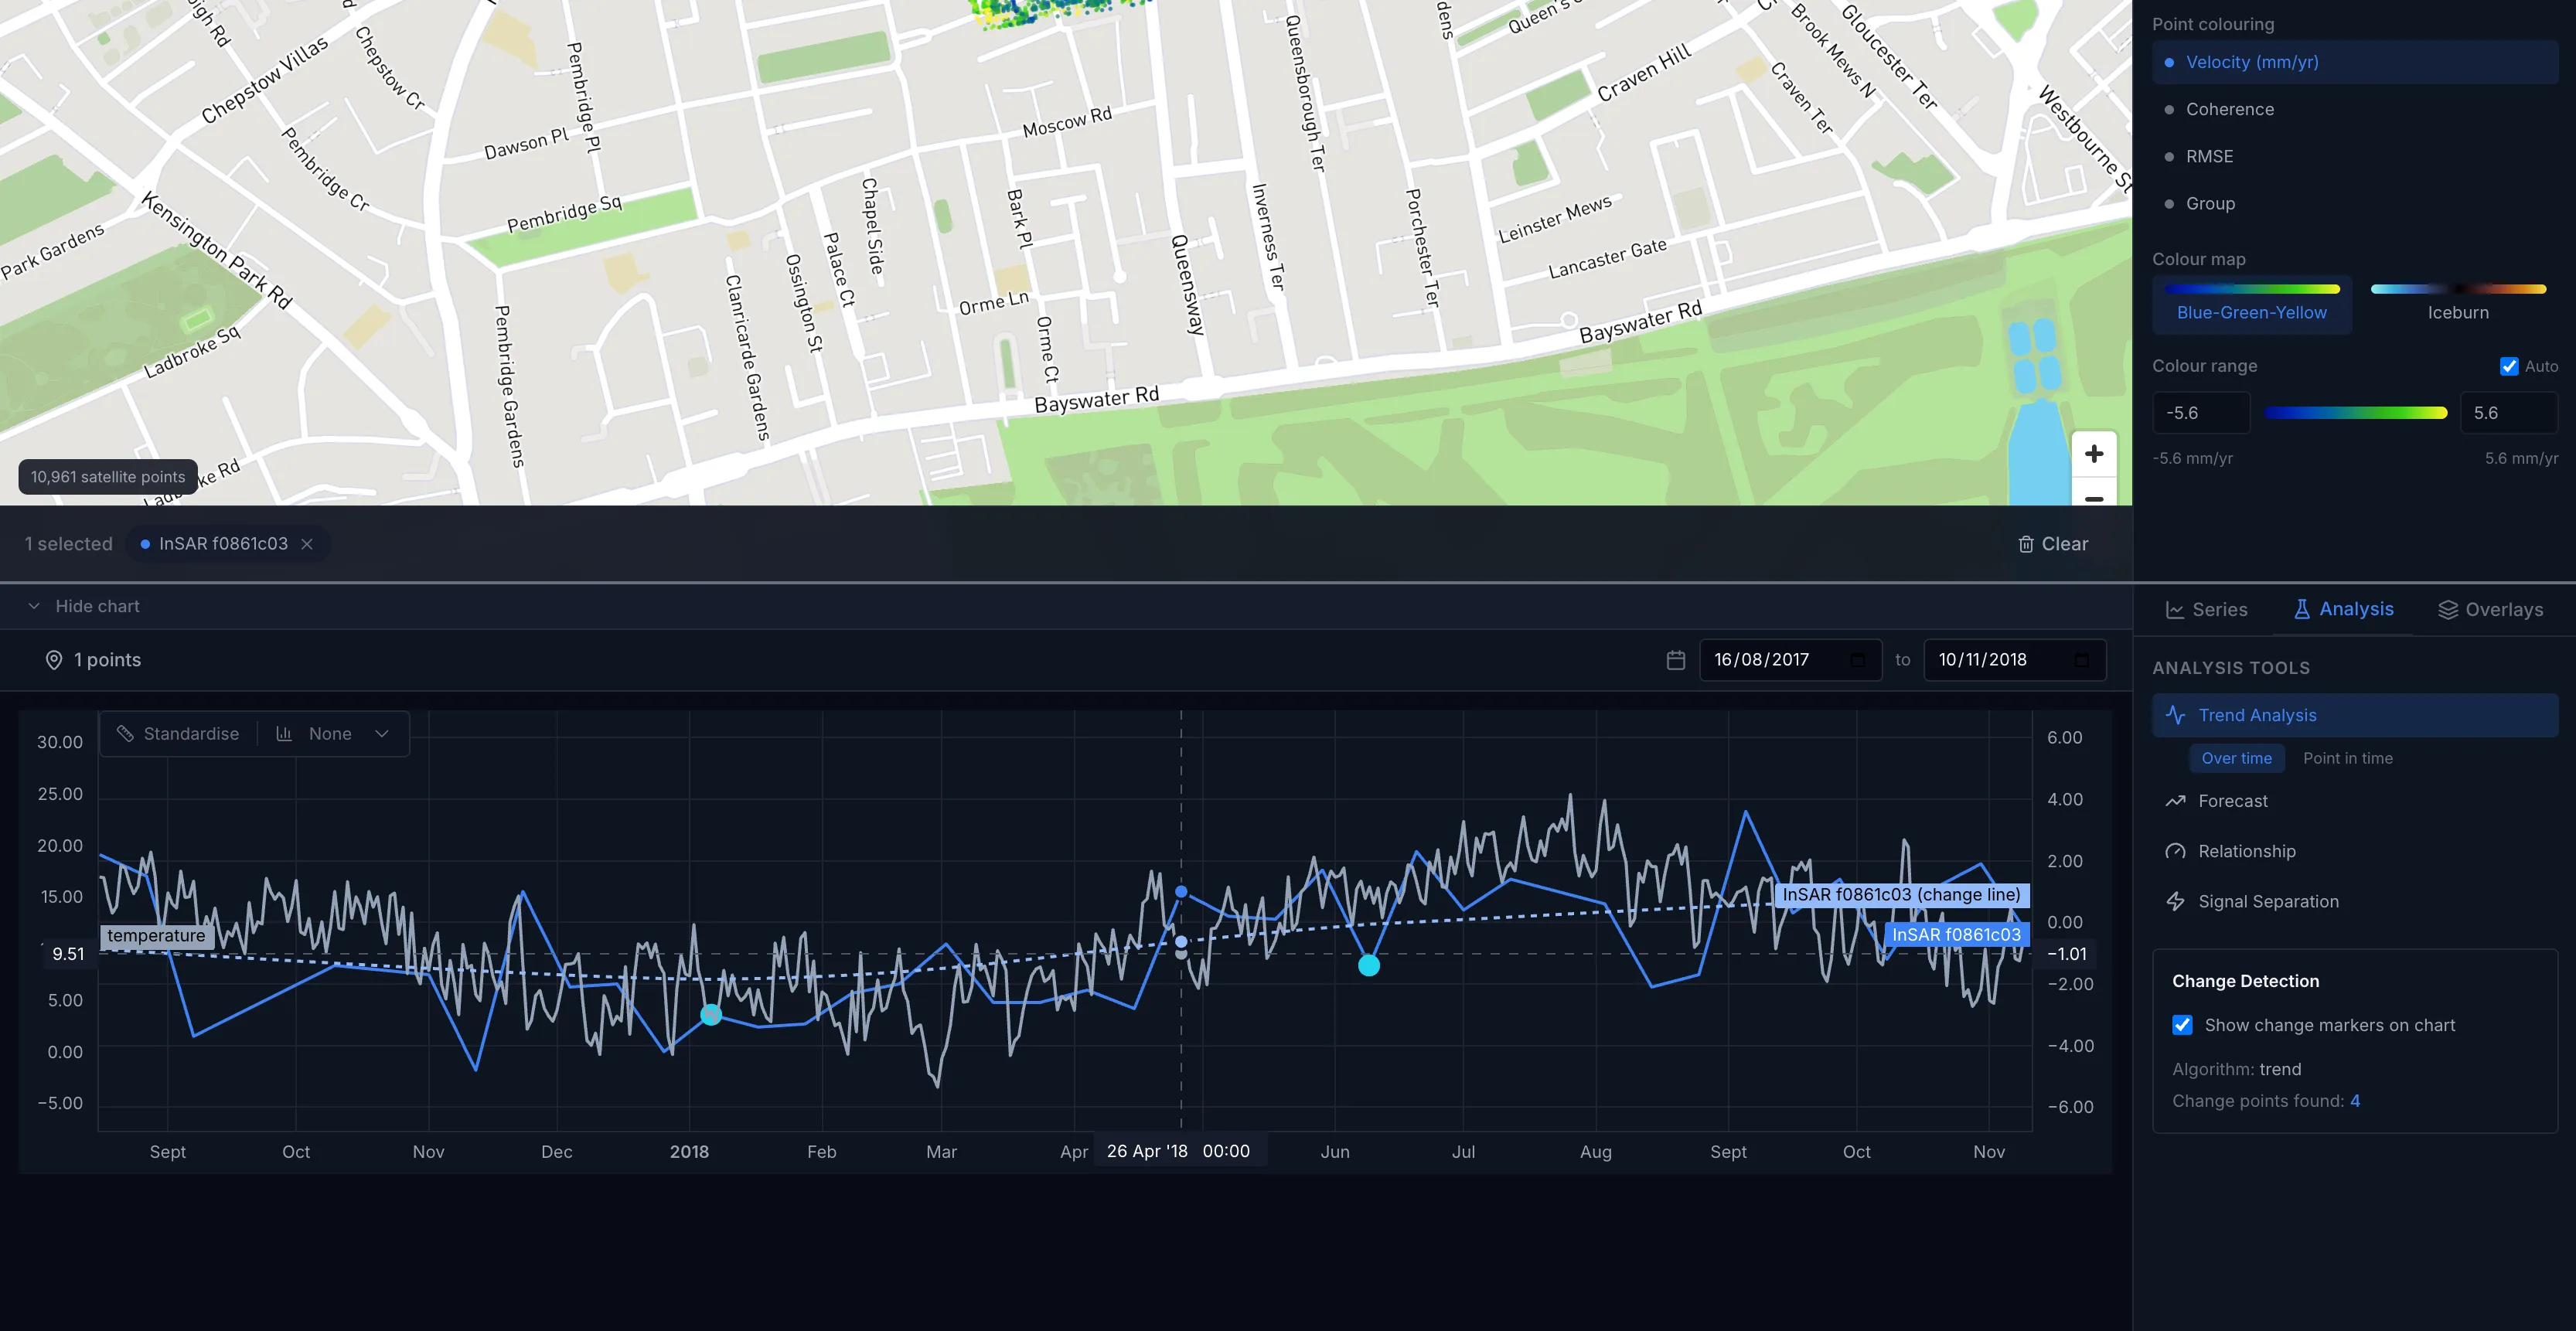
Task: Click the temperature series label
Action: [157, 936]
